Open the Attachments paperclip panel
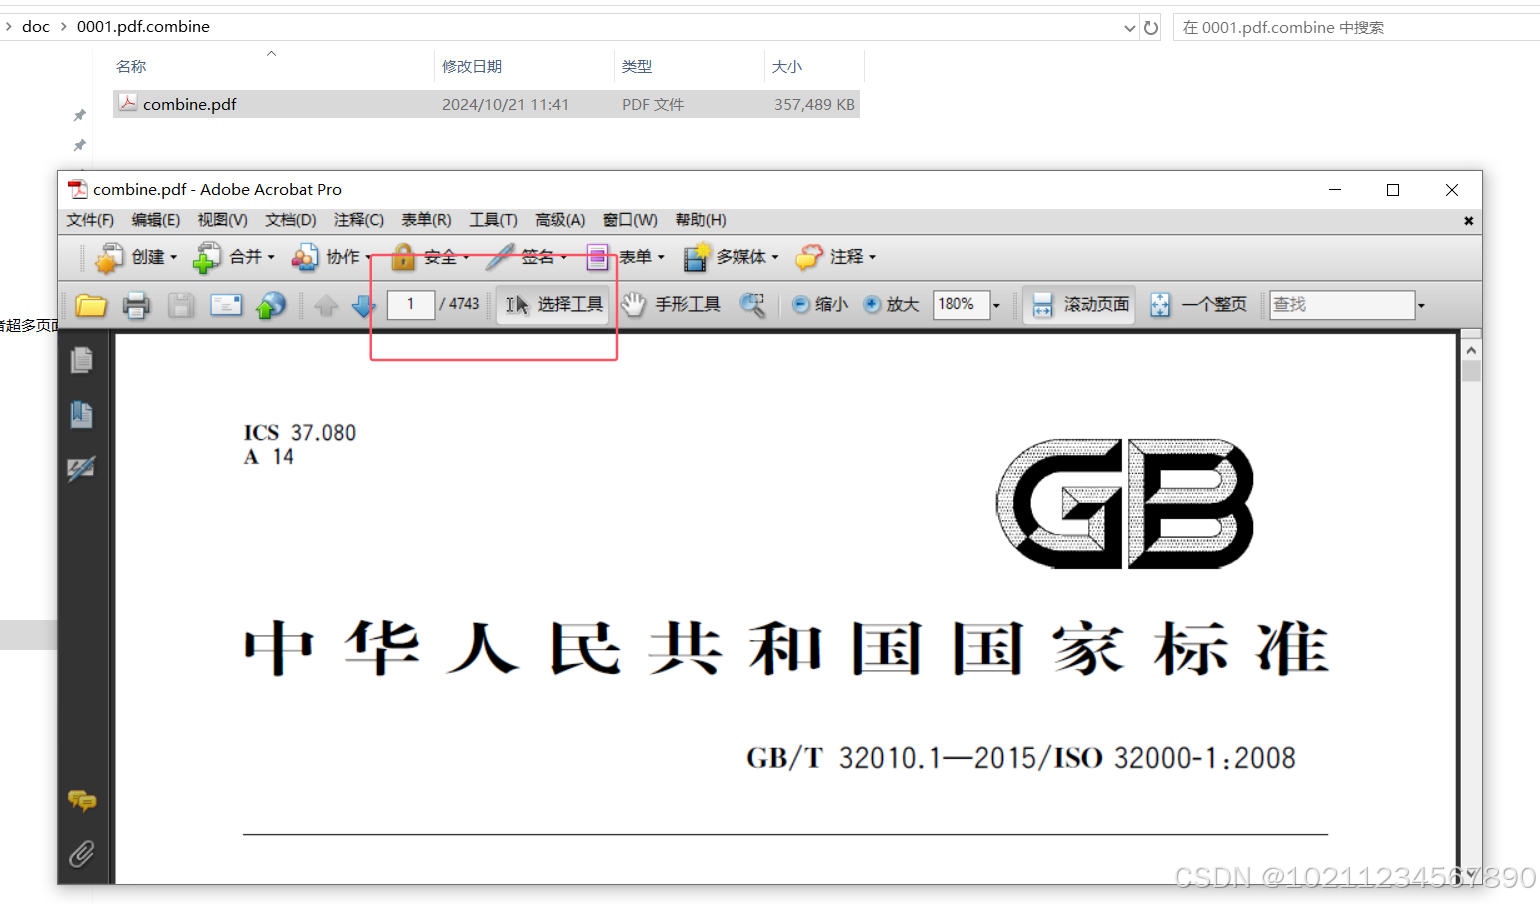The image size is (1540, 904). (82, 854)
